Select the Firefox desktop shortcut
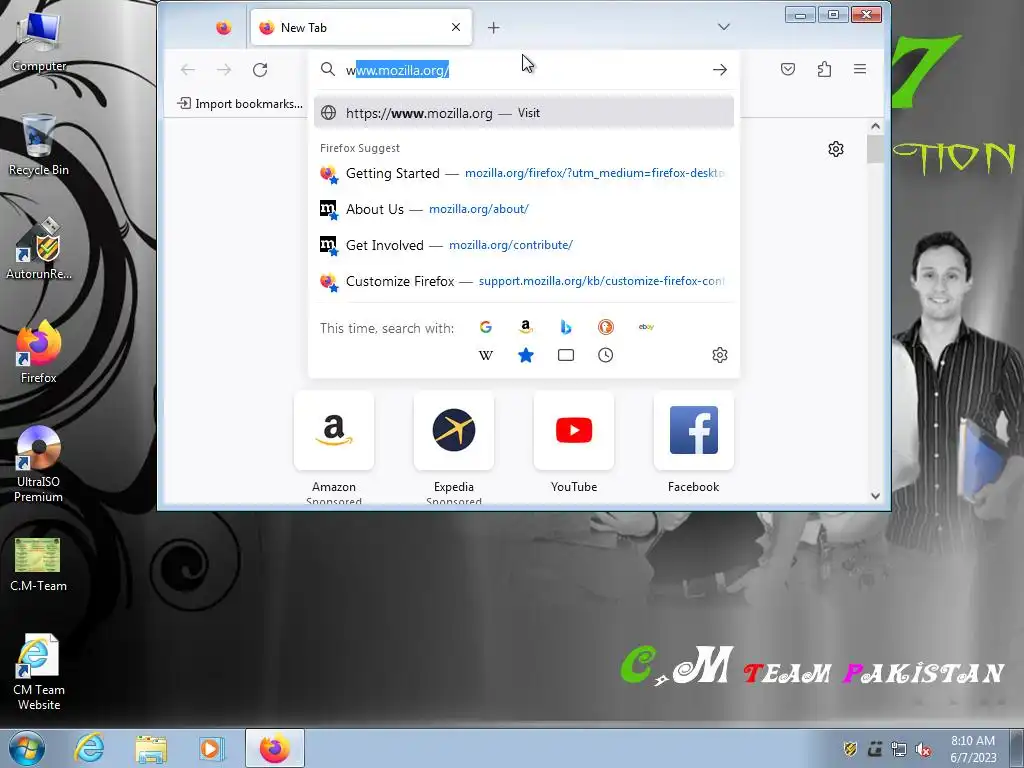 point(39,353)
